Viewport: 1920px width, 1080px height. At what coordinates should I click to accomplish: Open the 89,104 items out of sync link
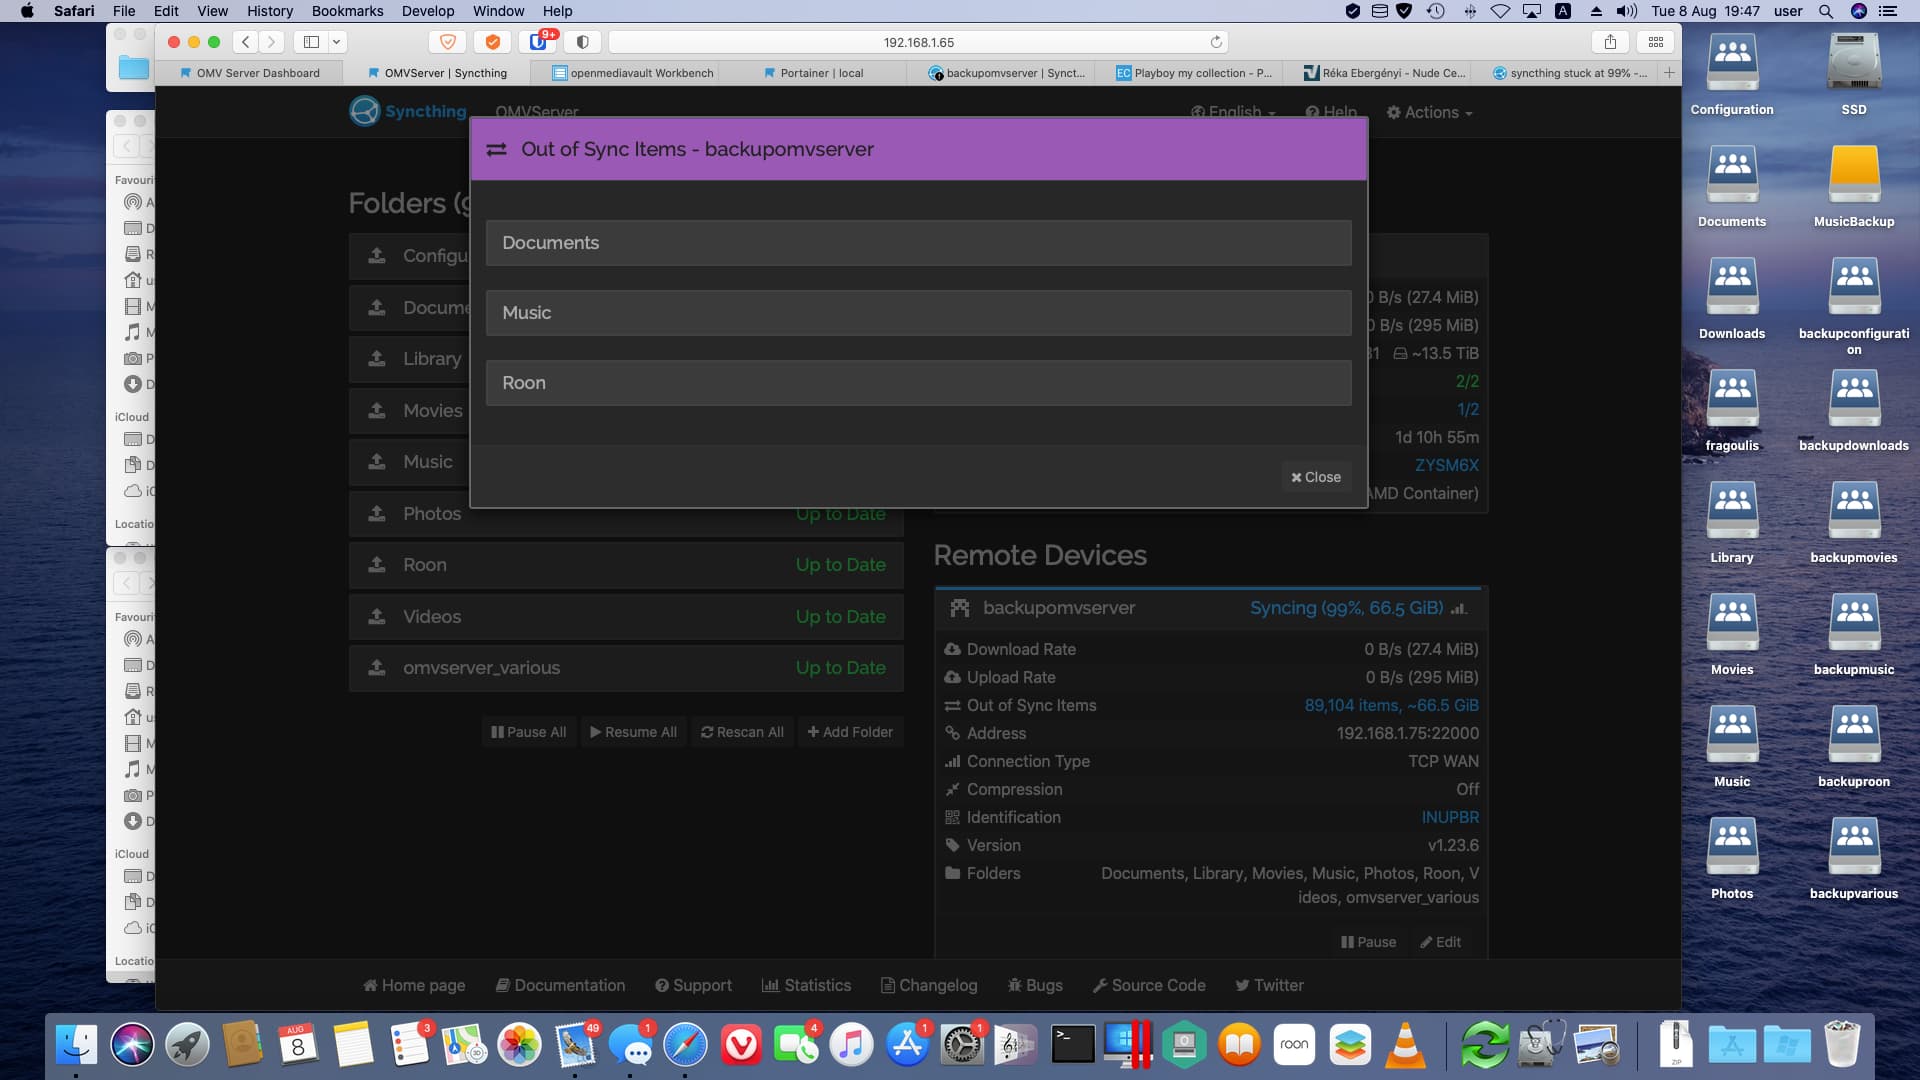tap(1391, 705)
